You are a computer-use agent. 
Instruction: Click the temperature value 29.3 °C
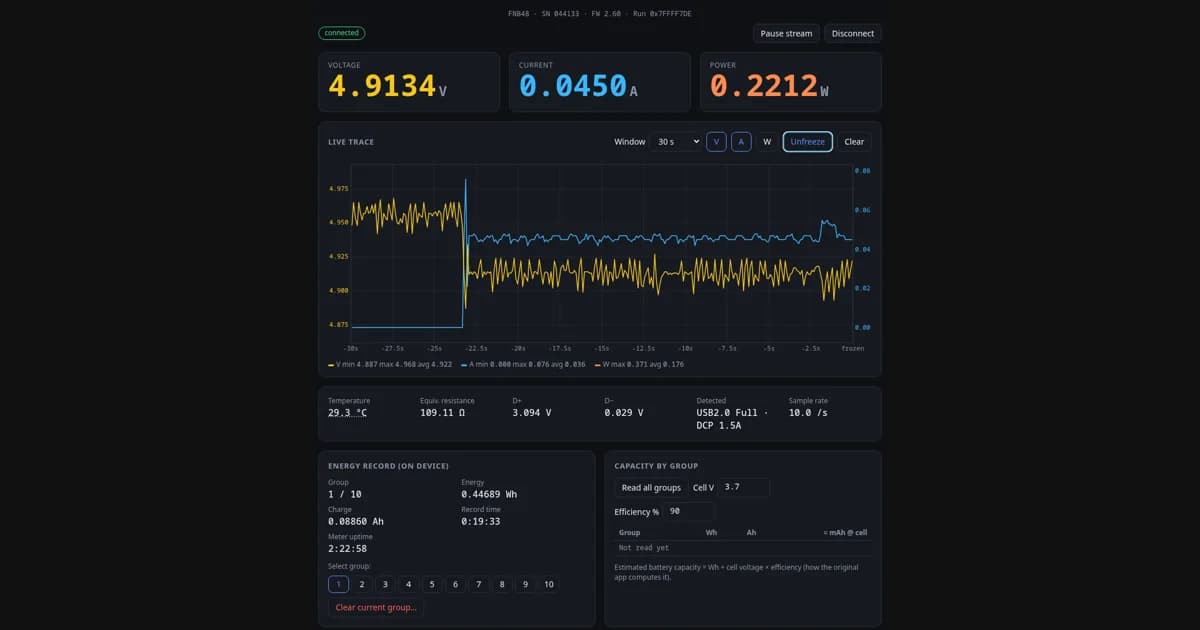pos(347,412)
